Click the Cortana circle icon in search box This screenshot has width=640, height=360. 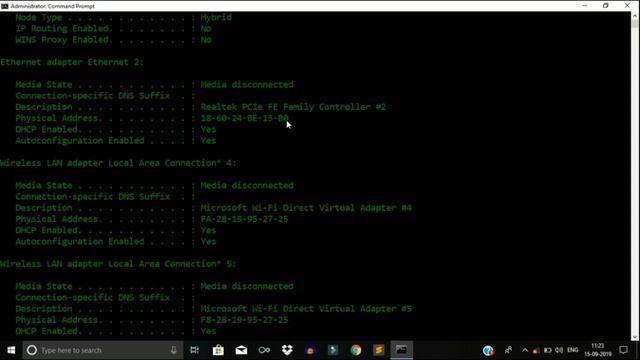[x=32, y=350]
